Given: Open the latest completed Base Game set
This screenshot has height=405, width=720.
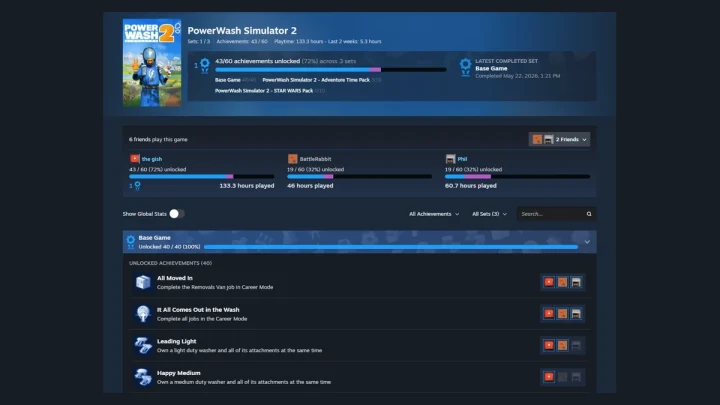Looking at the screenshot, I should coord(491,68).
